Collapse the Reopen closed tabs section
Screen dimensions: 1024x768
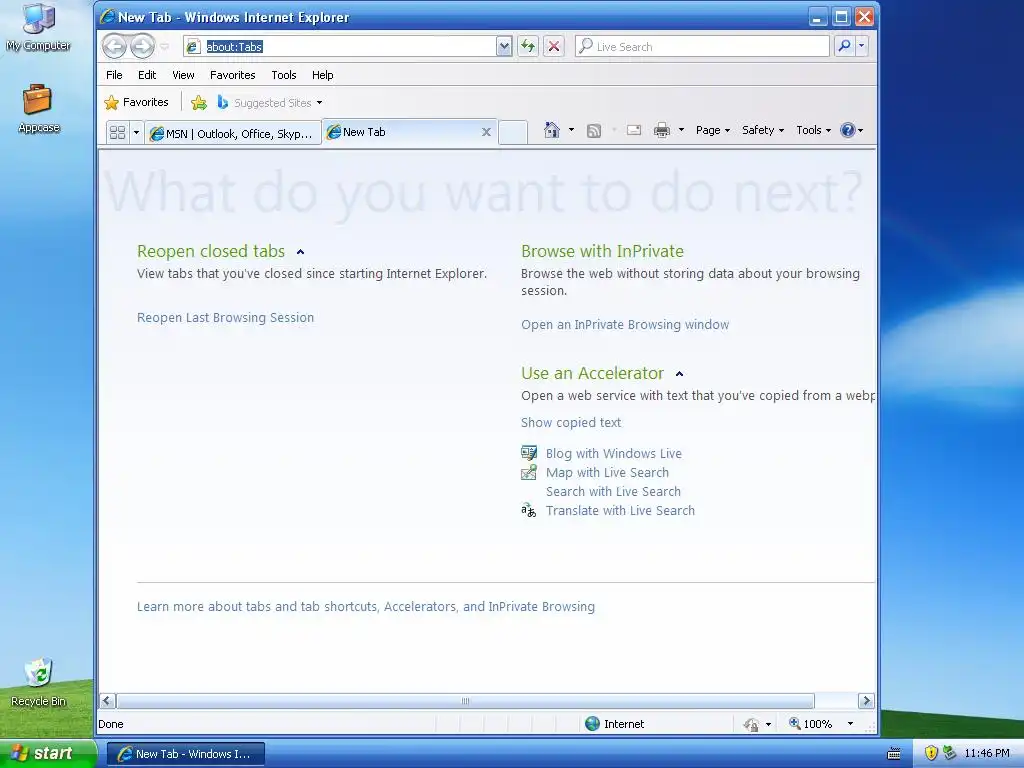tap(300, 251)
